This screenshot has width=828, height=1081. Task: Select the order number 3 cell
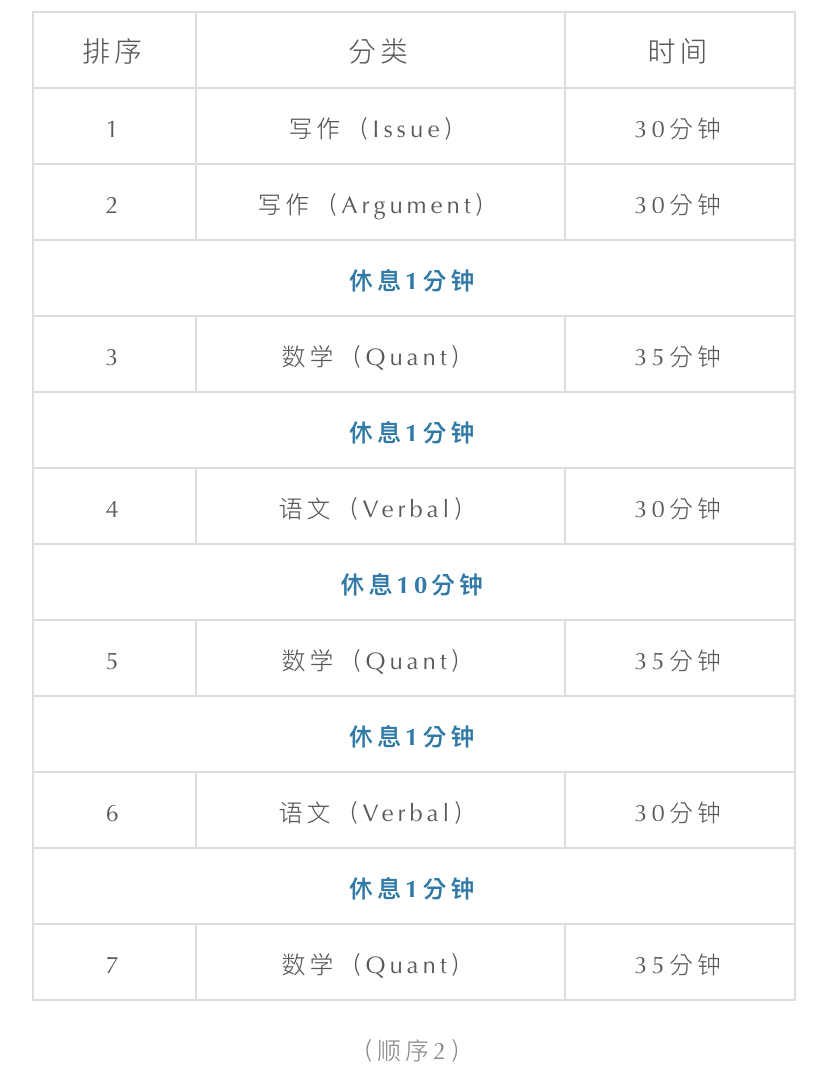[x=112, y=357]
